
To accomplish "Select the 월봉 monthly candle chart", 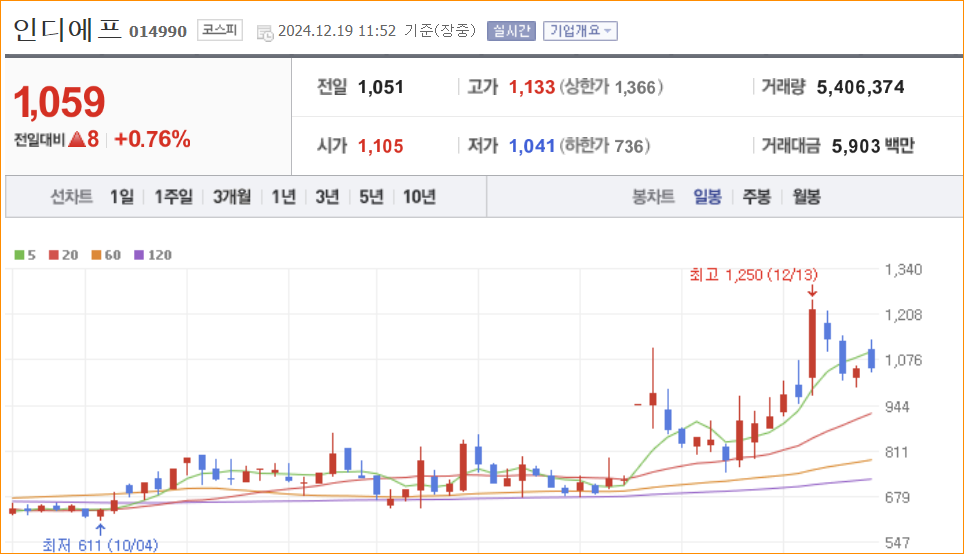I will point(806,197).
